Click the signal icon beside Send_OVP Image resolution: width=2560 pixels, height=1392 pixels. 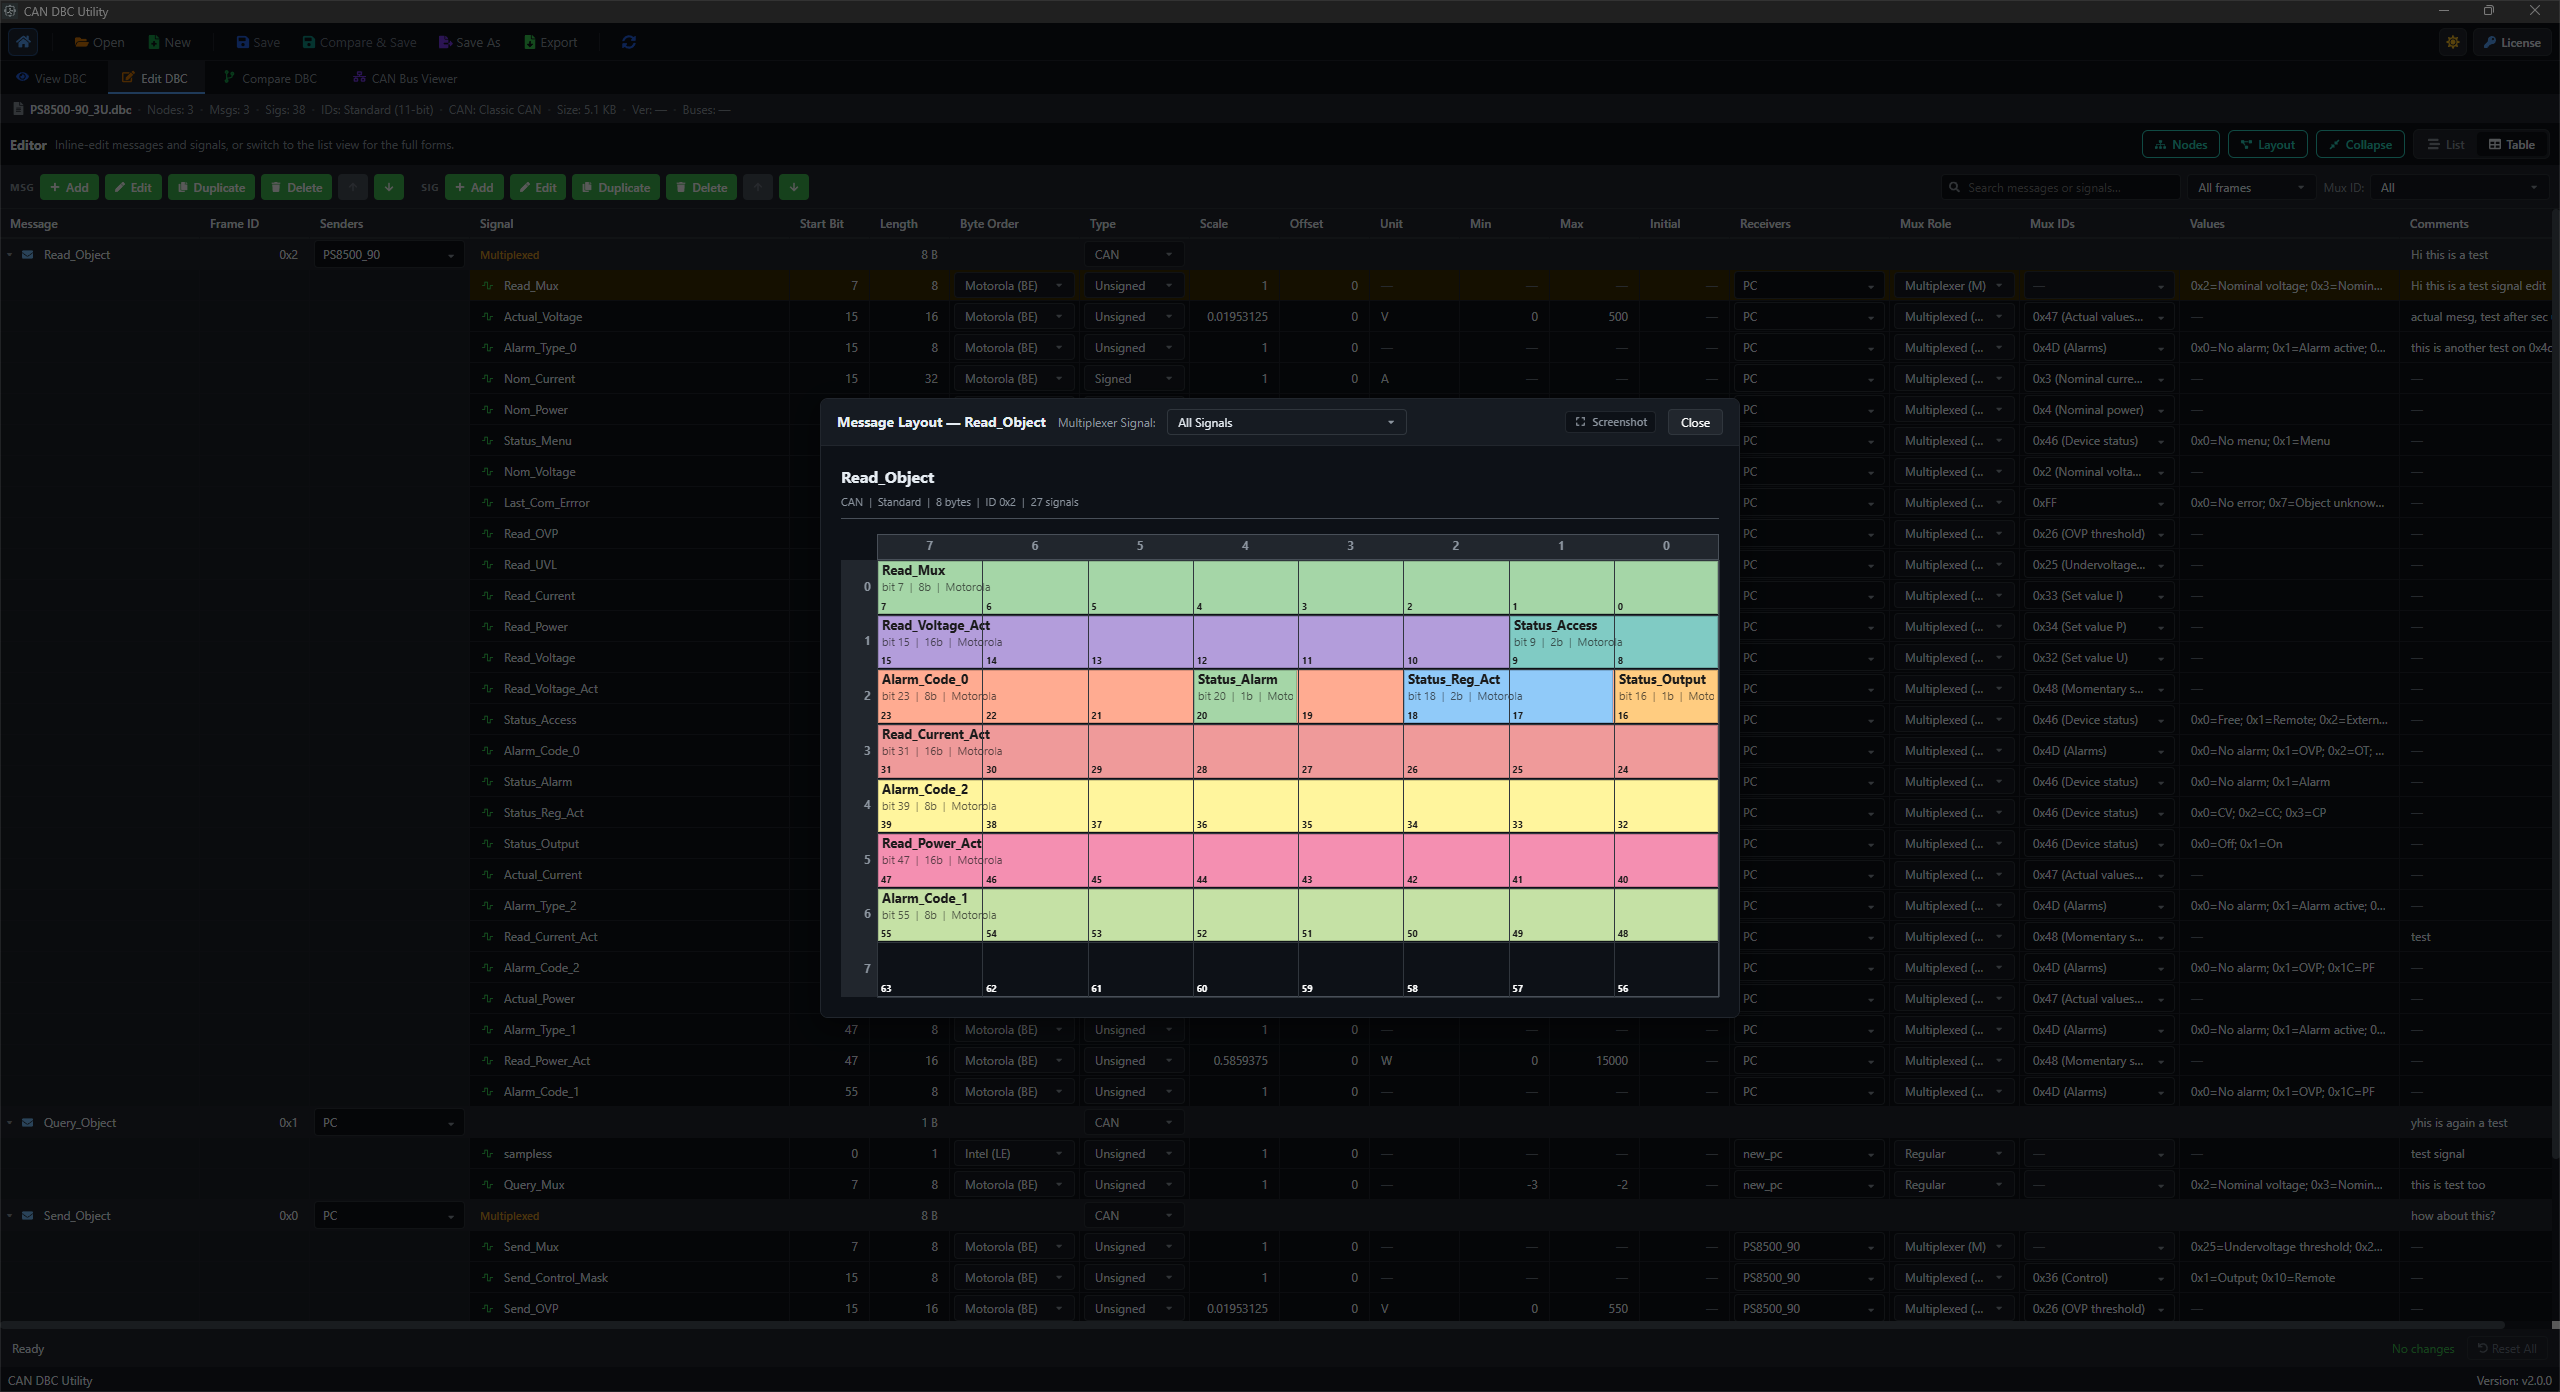click(x=488, y=1309)
